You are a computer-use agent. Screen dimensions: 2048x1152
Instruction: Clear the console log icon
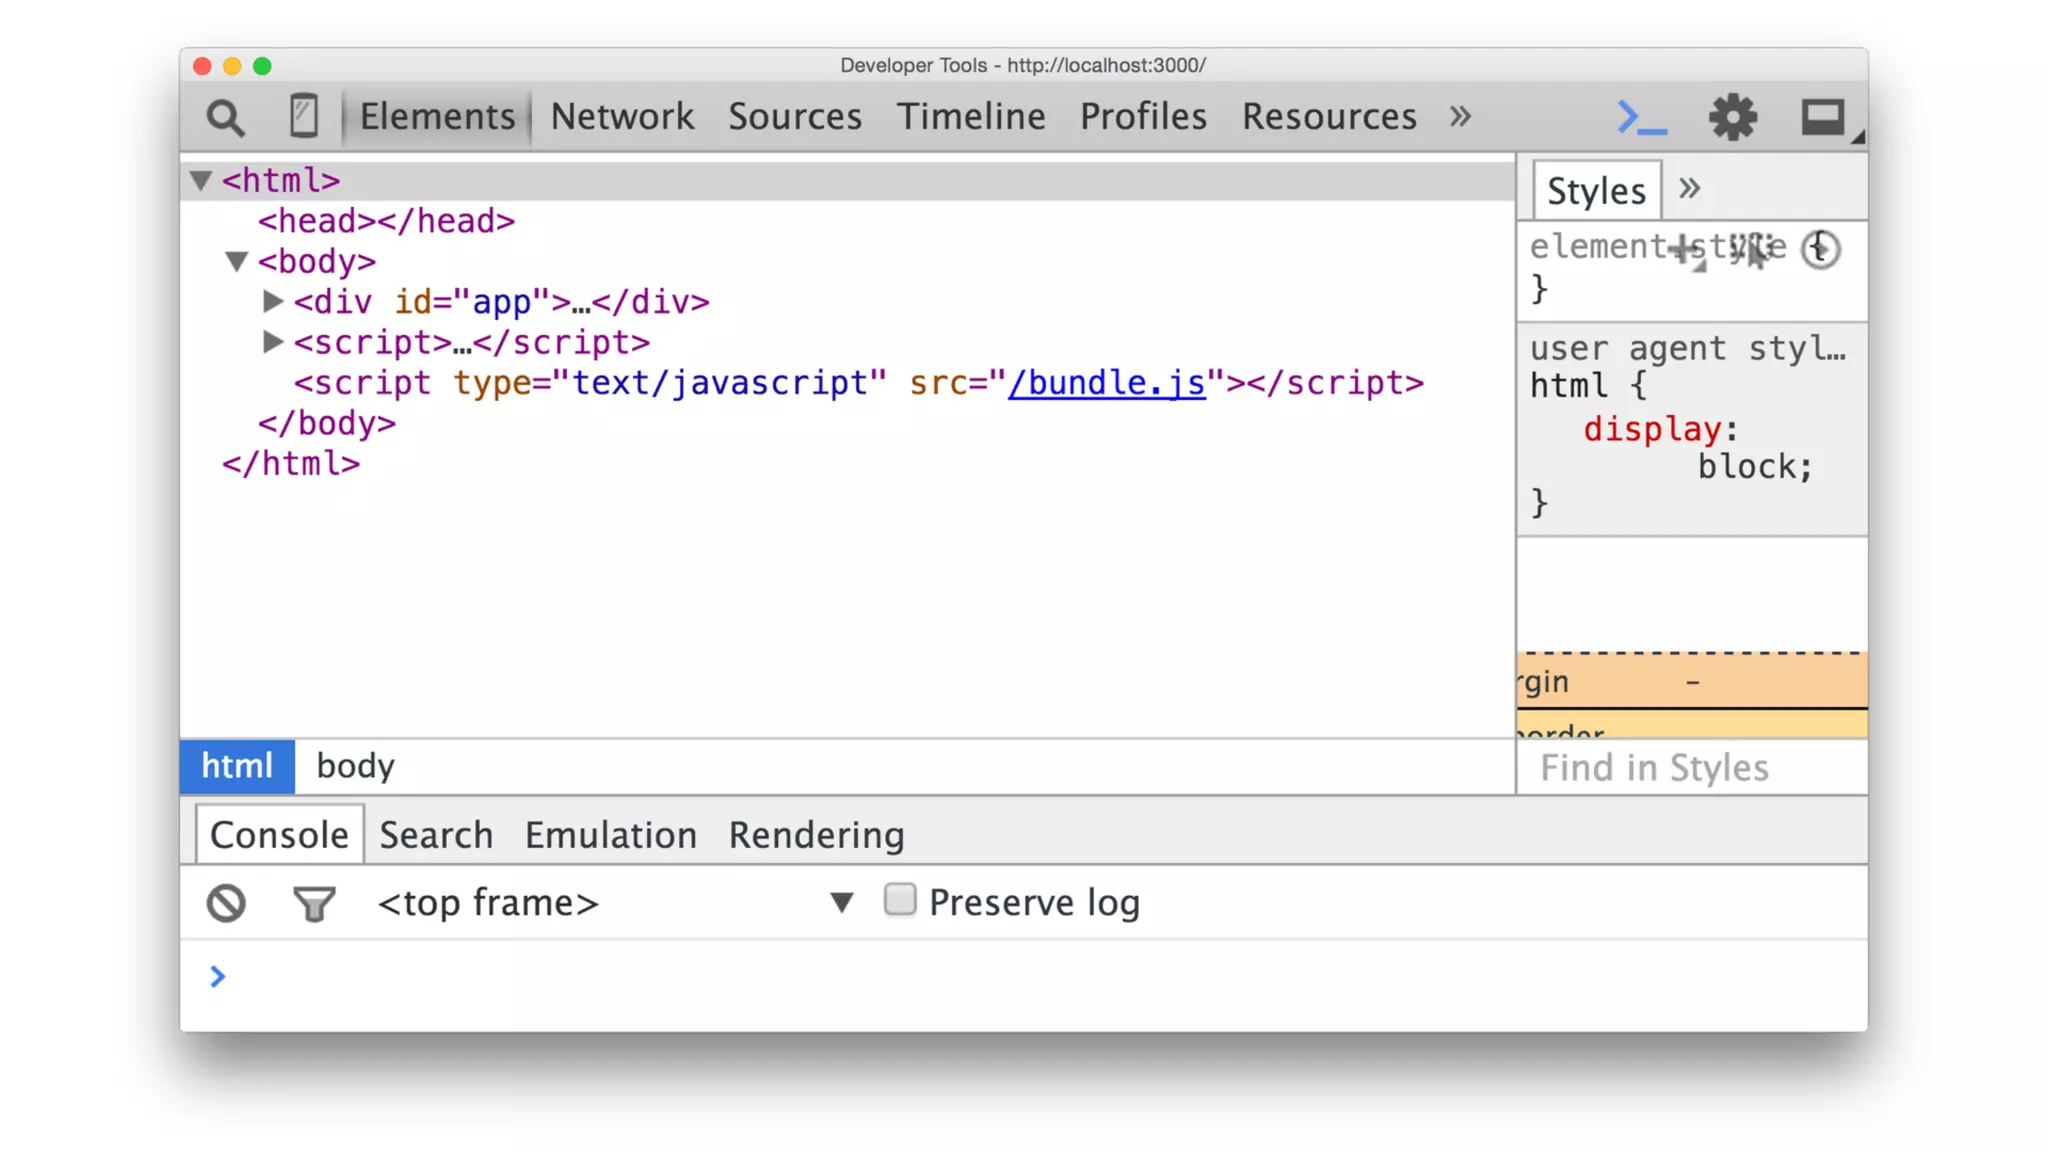click(x=226, y=903)
